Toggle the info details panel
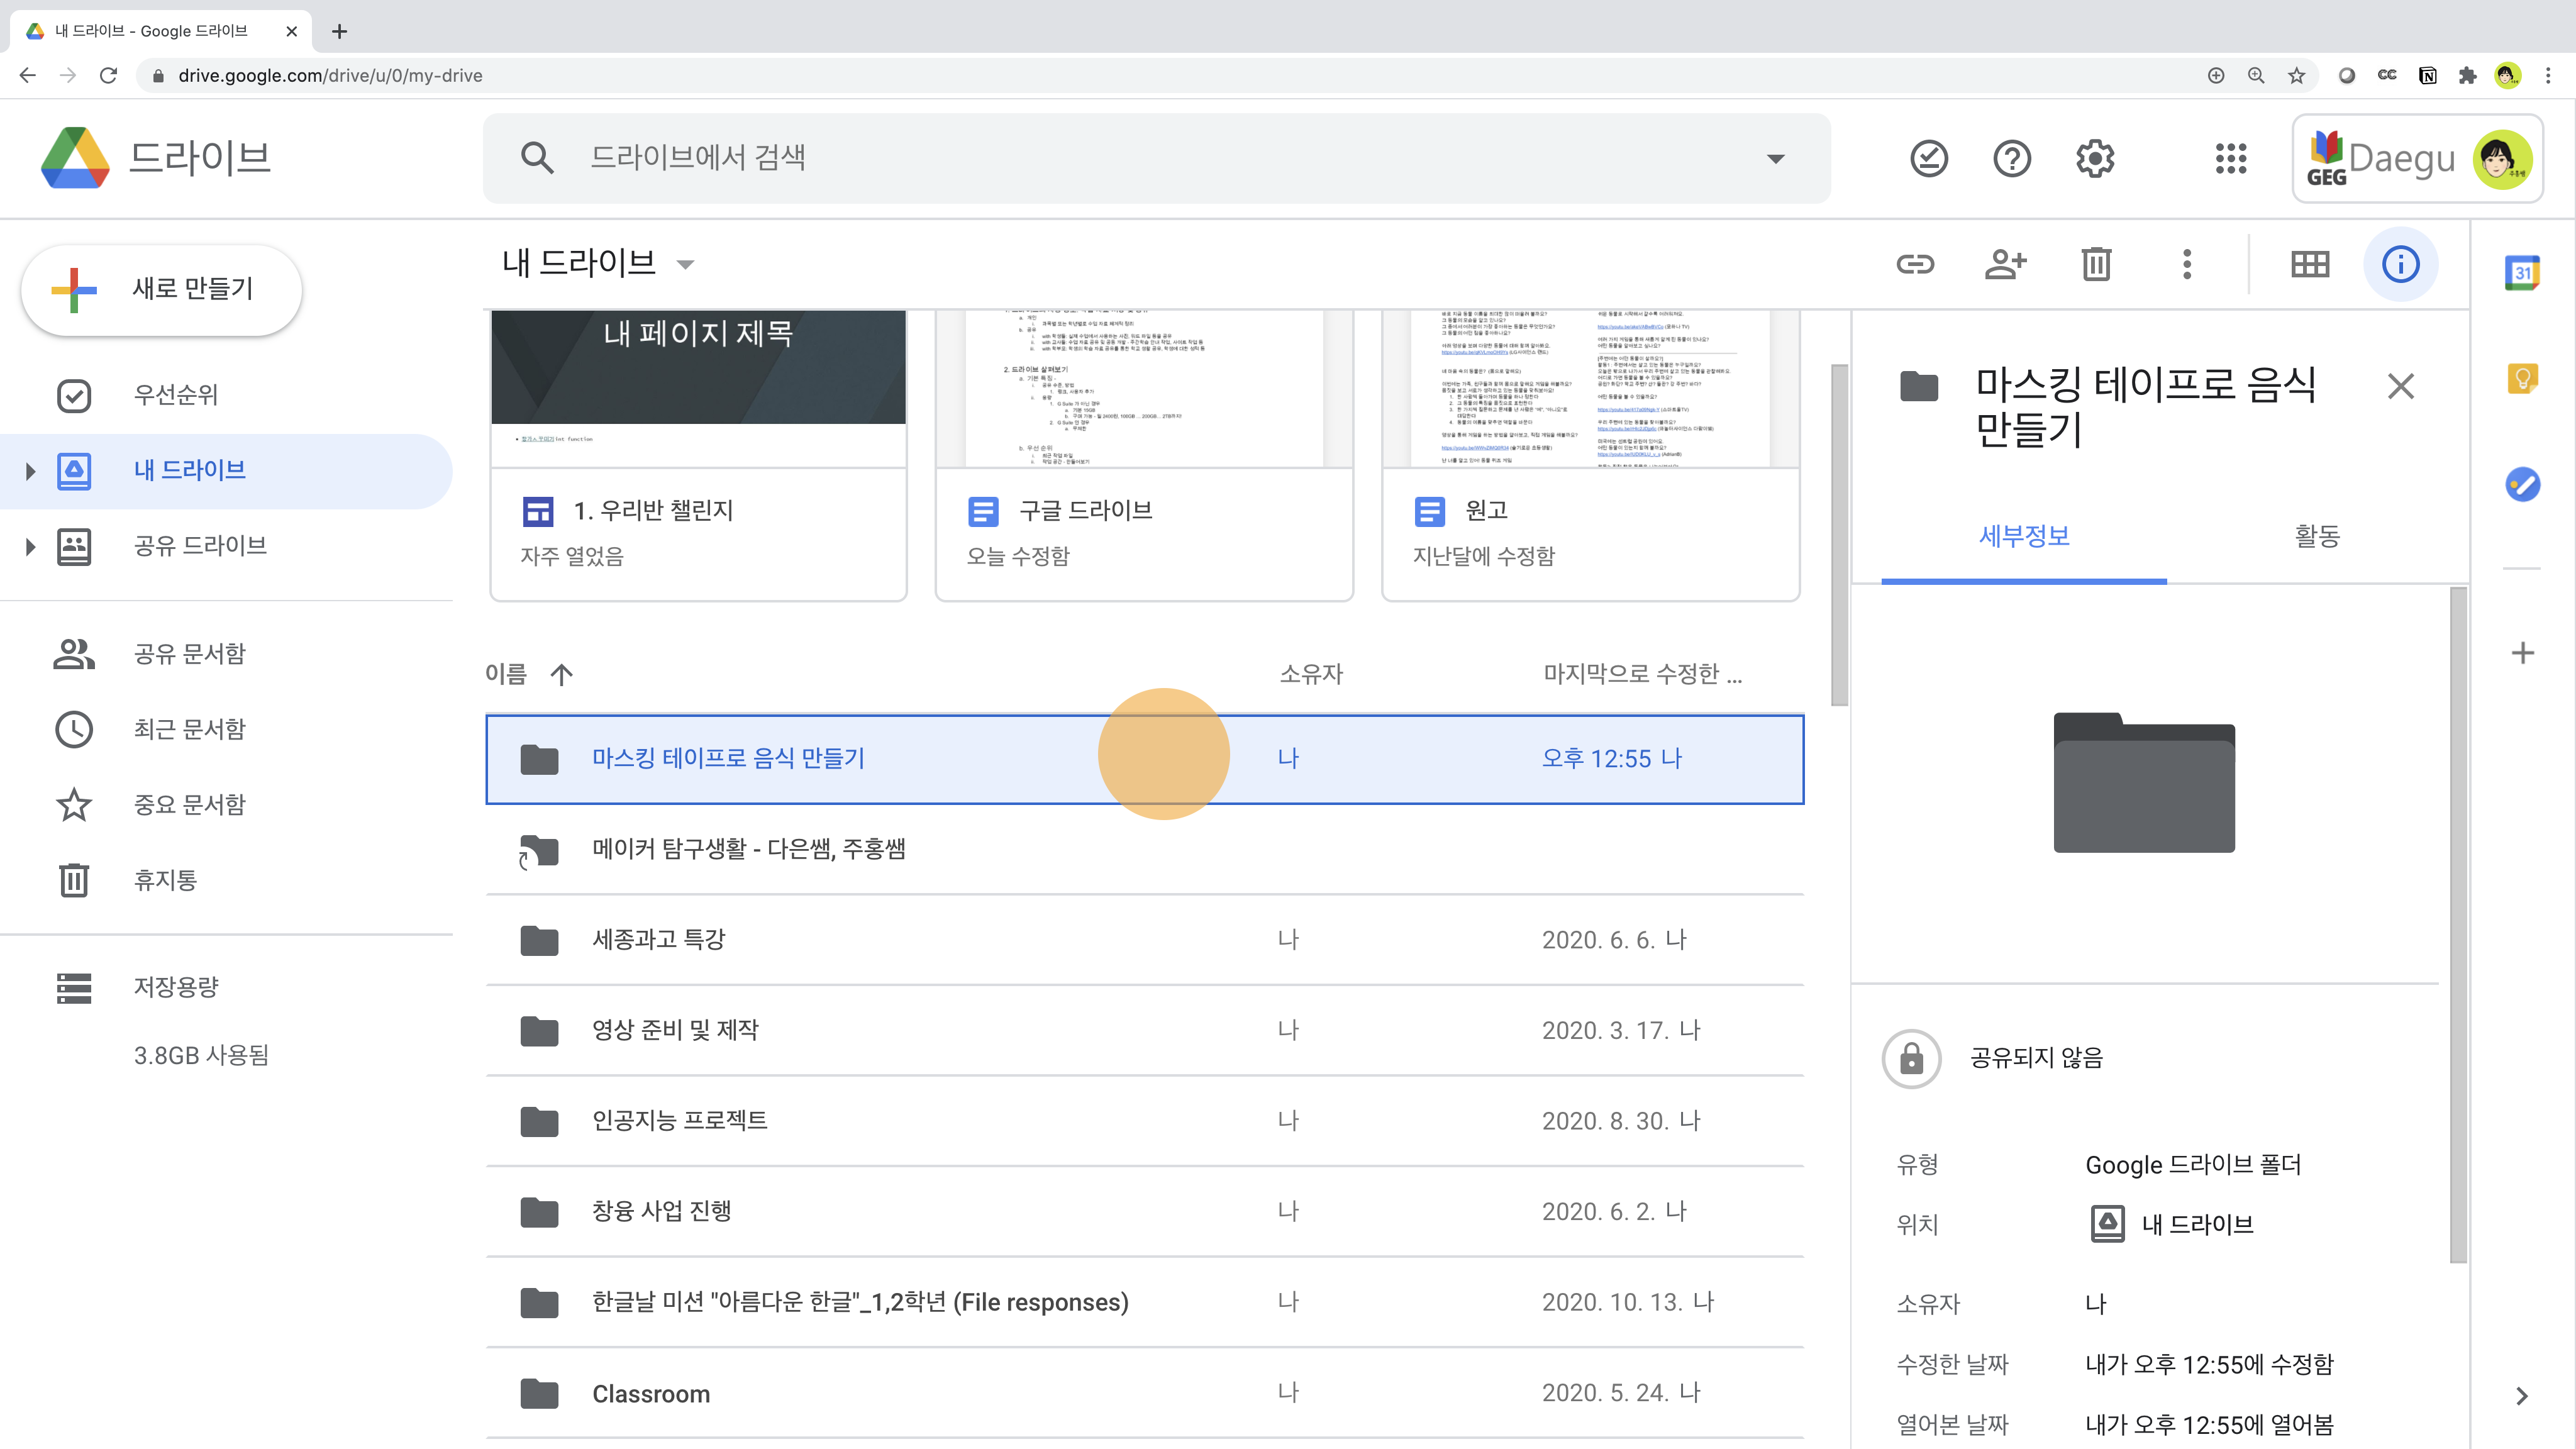Viewport: 2576px width, 1449px height. click(x=2400, y=264)
